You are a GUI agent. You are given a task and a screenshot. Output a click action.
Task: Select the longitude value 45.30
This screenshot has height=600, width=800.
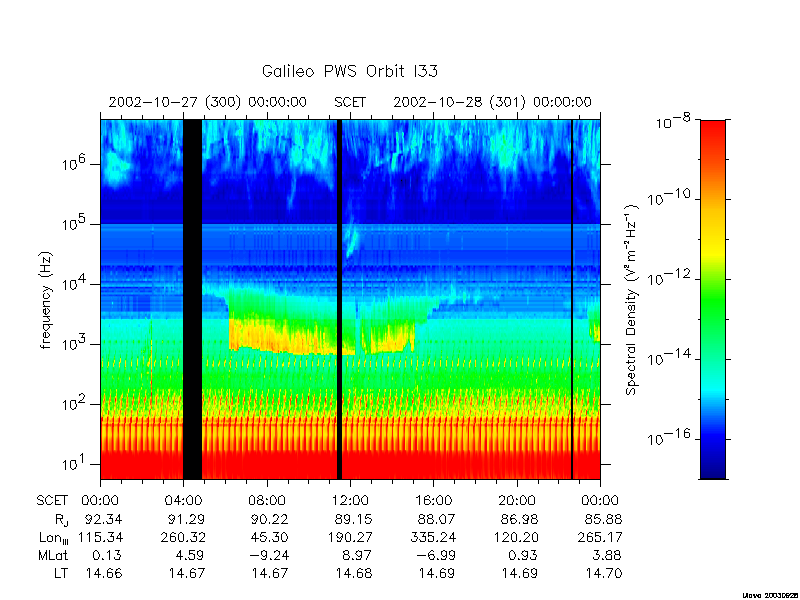click(269, 537)
